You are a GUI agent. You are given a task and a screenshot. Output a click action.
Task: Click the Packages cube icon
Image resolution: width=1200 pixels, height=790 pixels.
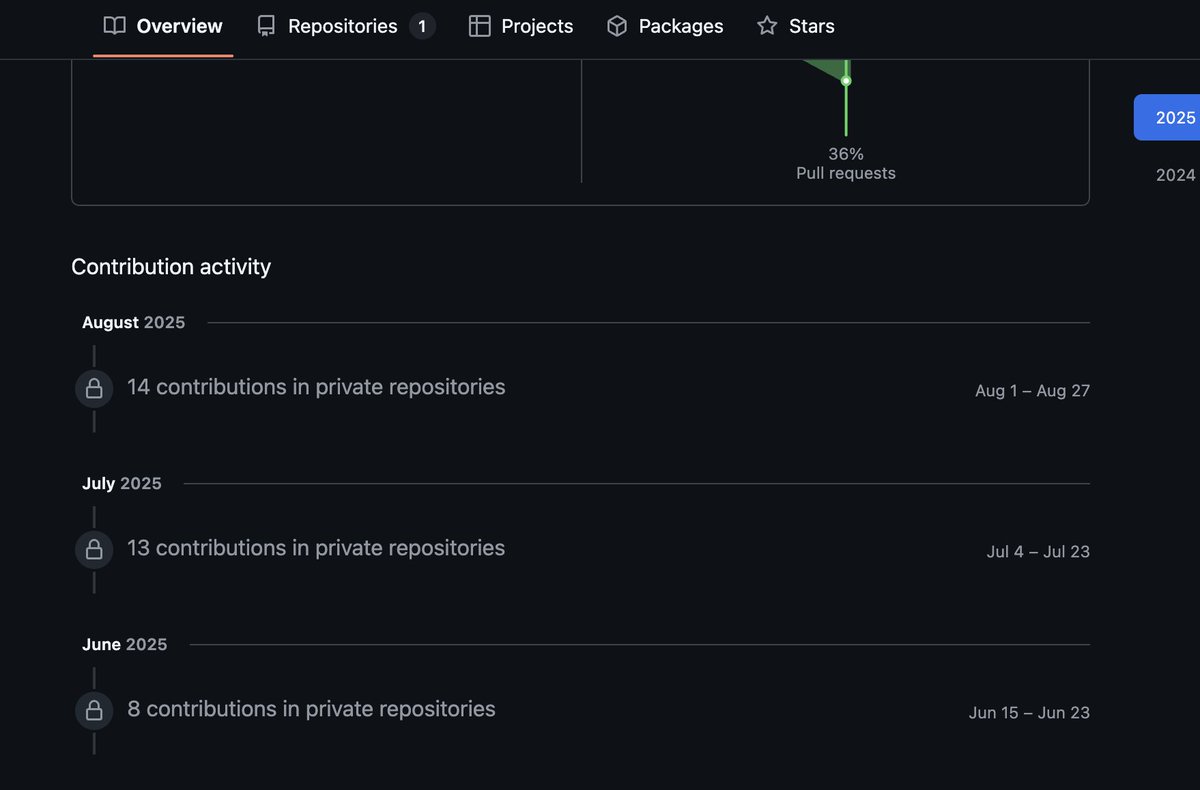(617, 26)
